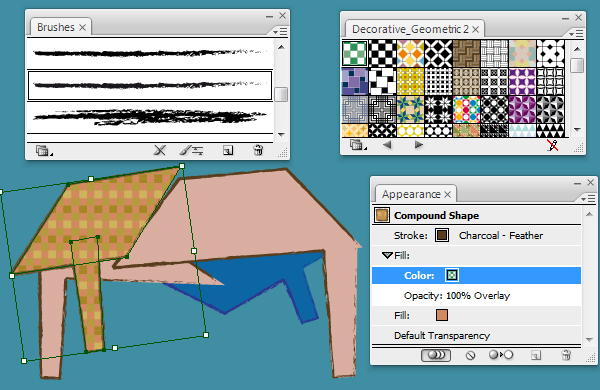Click Clear Appearance icon in Appearance panel
Screen dimensions: 600x390
(470, 355)
